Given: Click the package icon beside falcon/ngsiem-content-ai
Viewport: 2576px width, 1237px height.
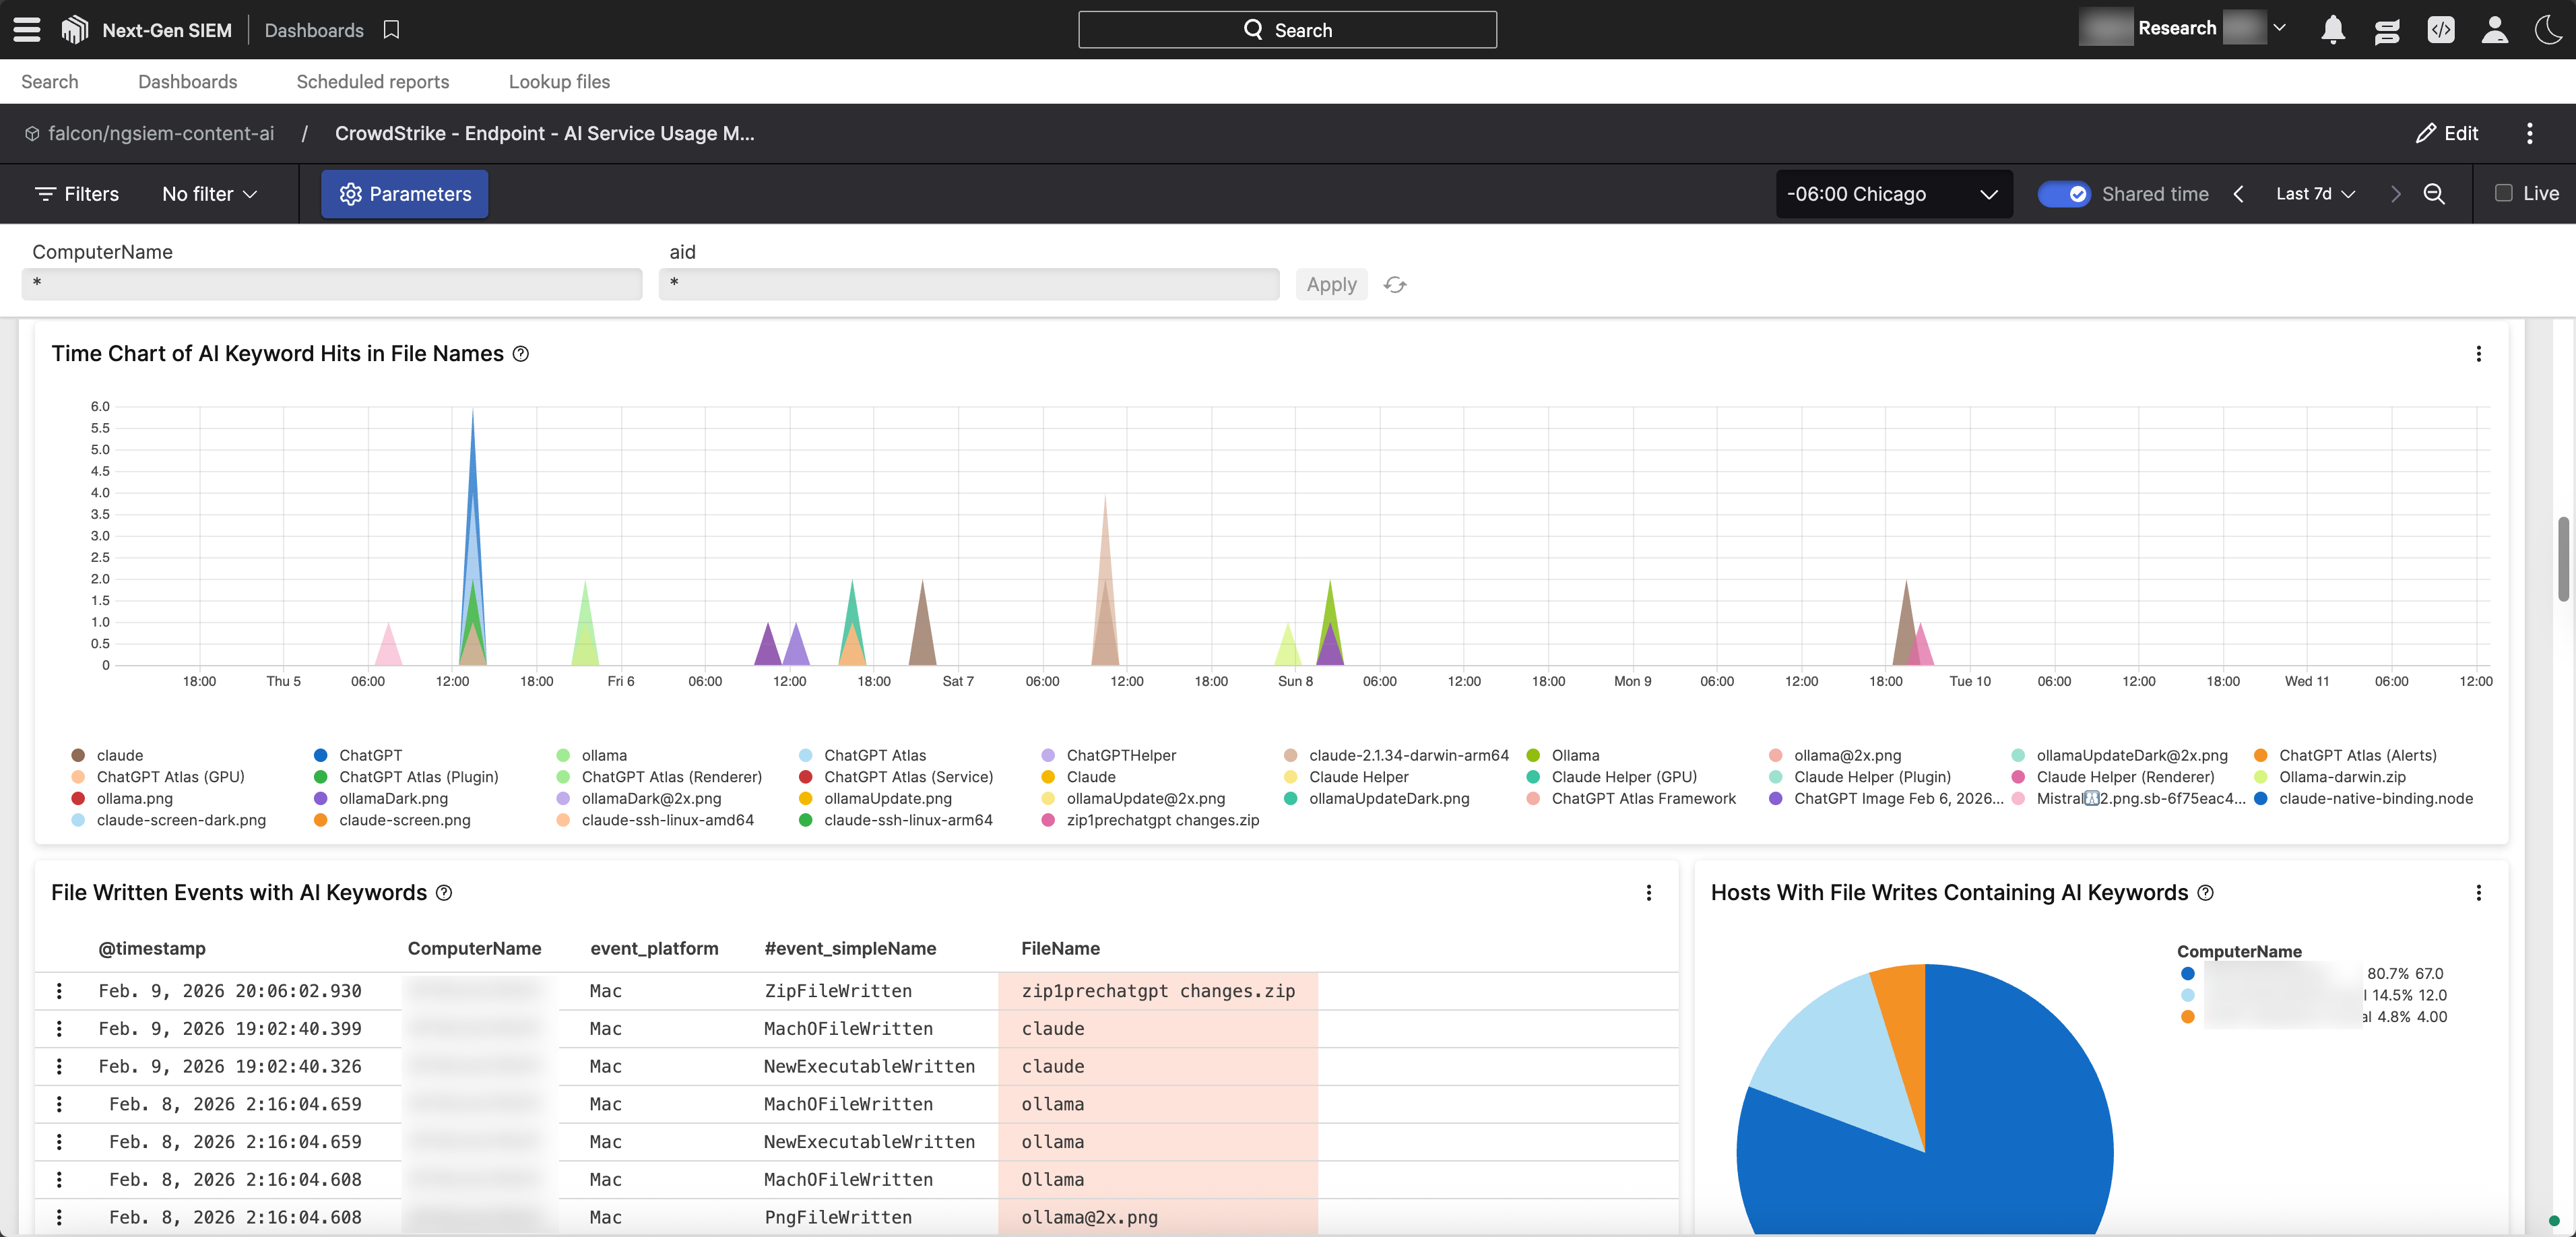Looking at the screenshot, I should click(32, 133).
